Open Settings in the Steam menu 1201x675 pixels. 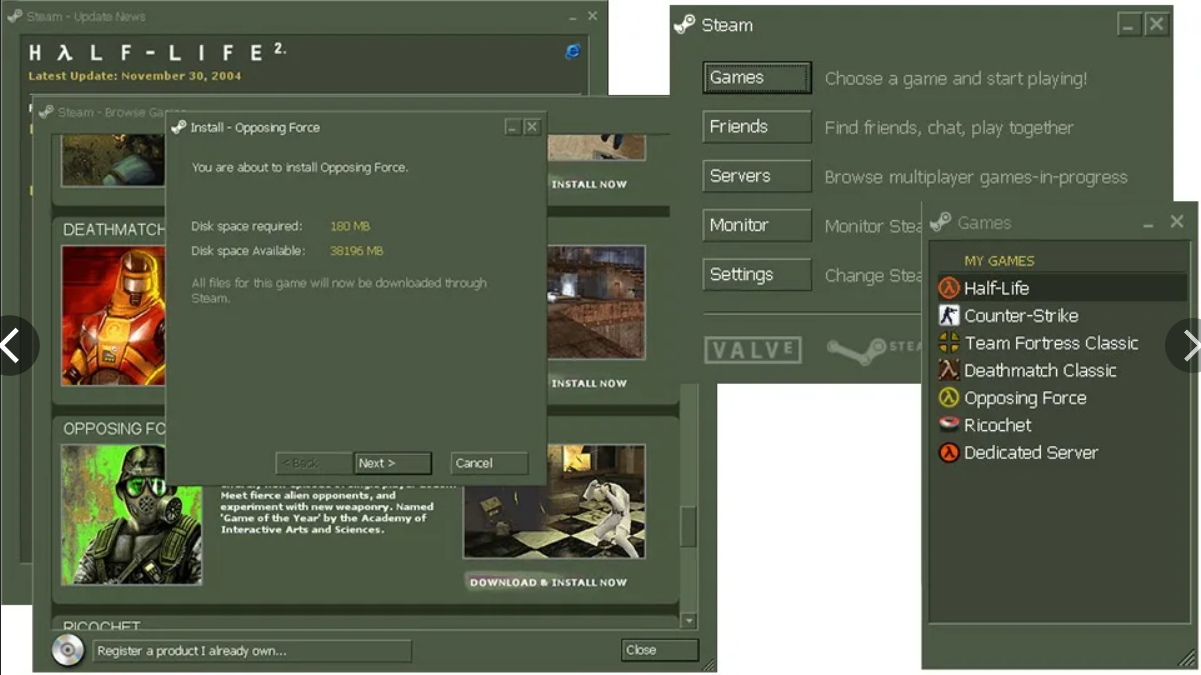point(757,274)
